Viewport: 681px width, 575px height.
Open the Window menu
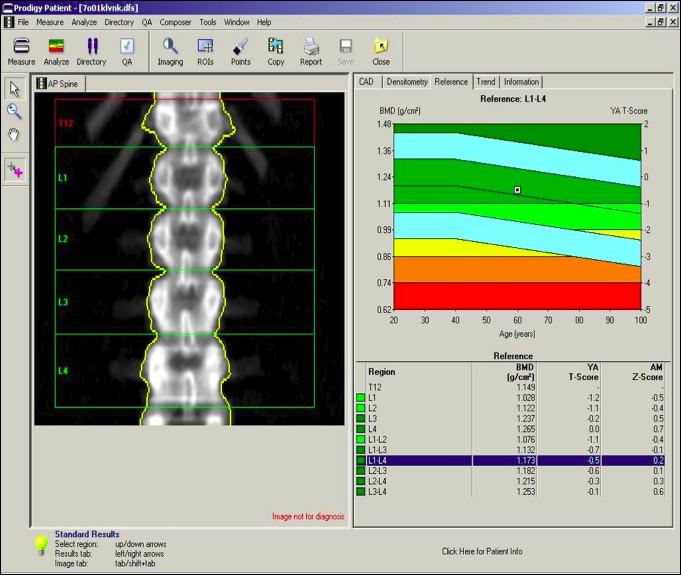tap(237, 22)
